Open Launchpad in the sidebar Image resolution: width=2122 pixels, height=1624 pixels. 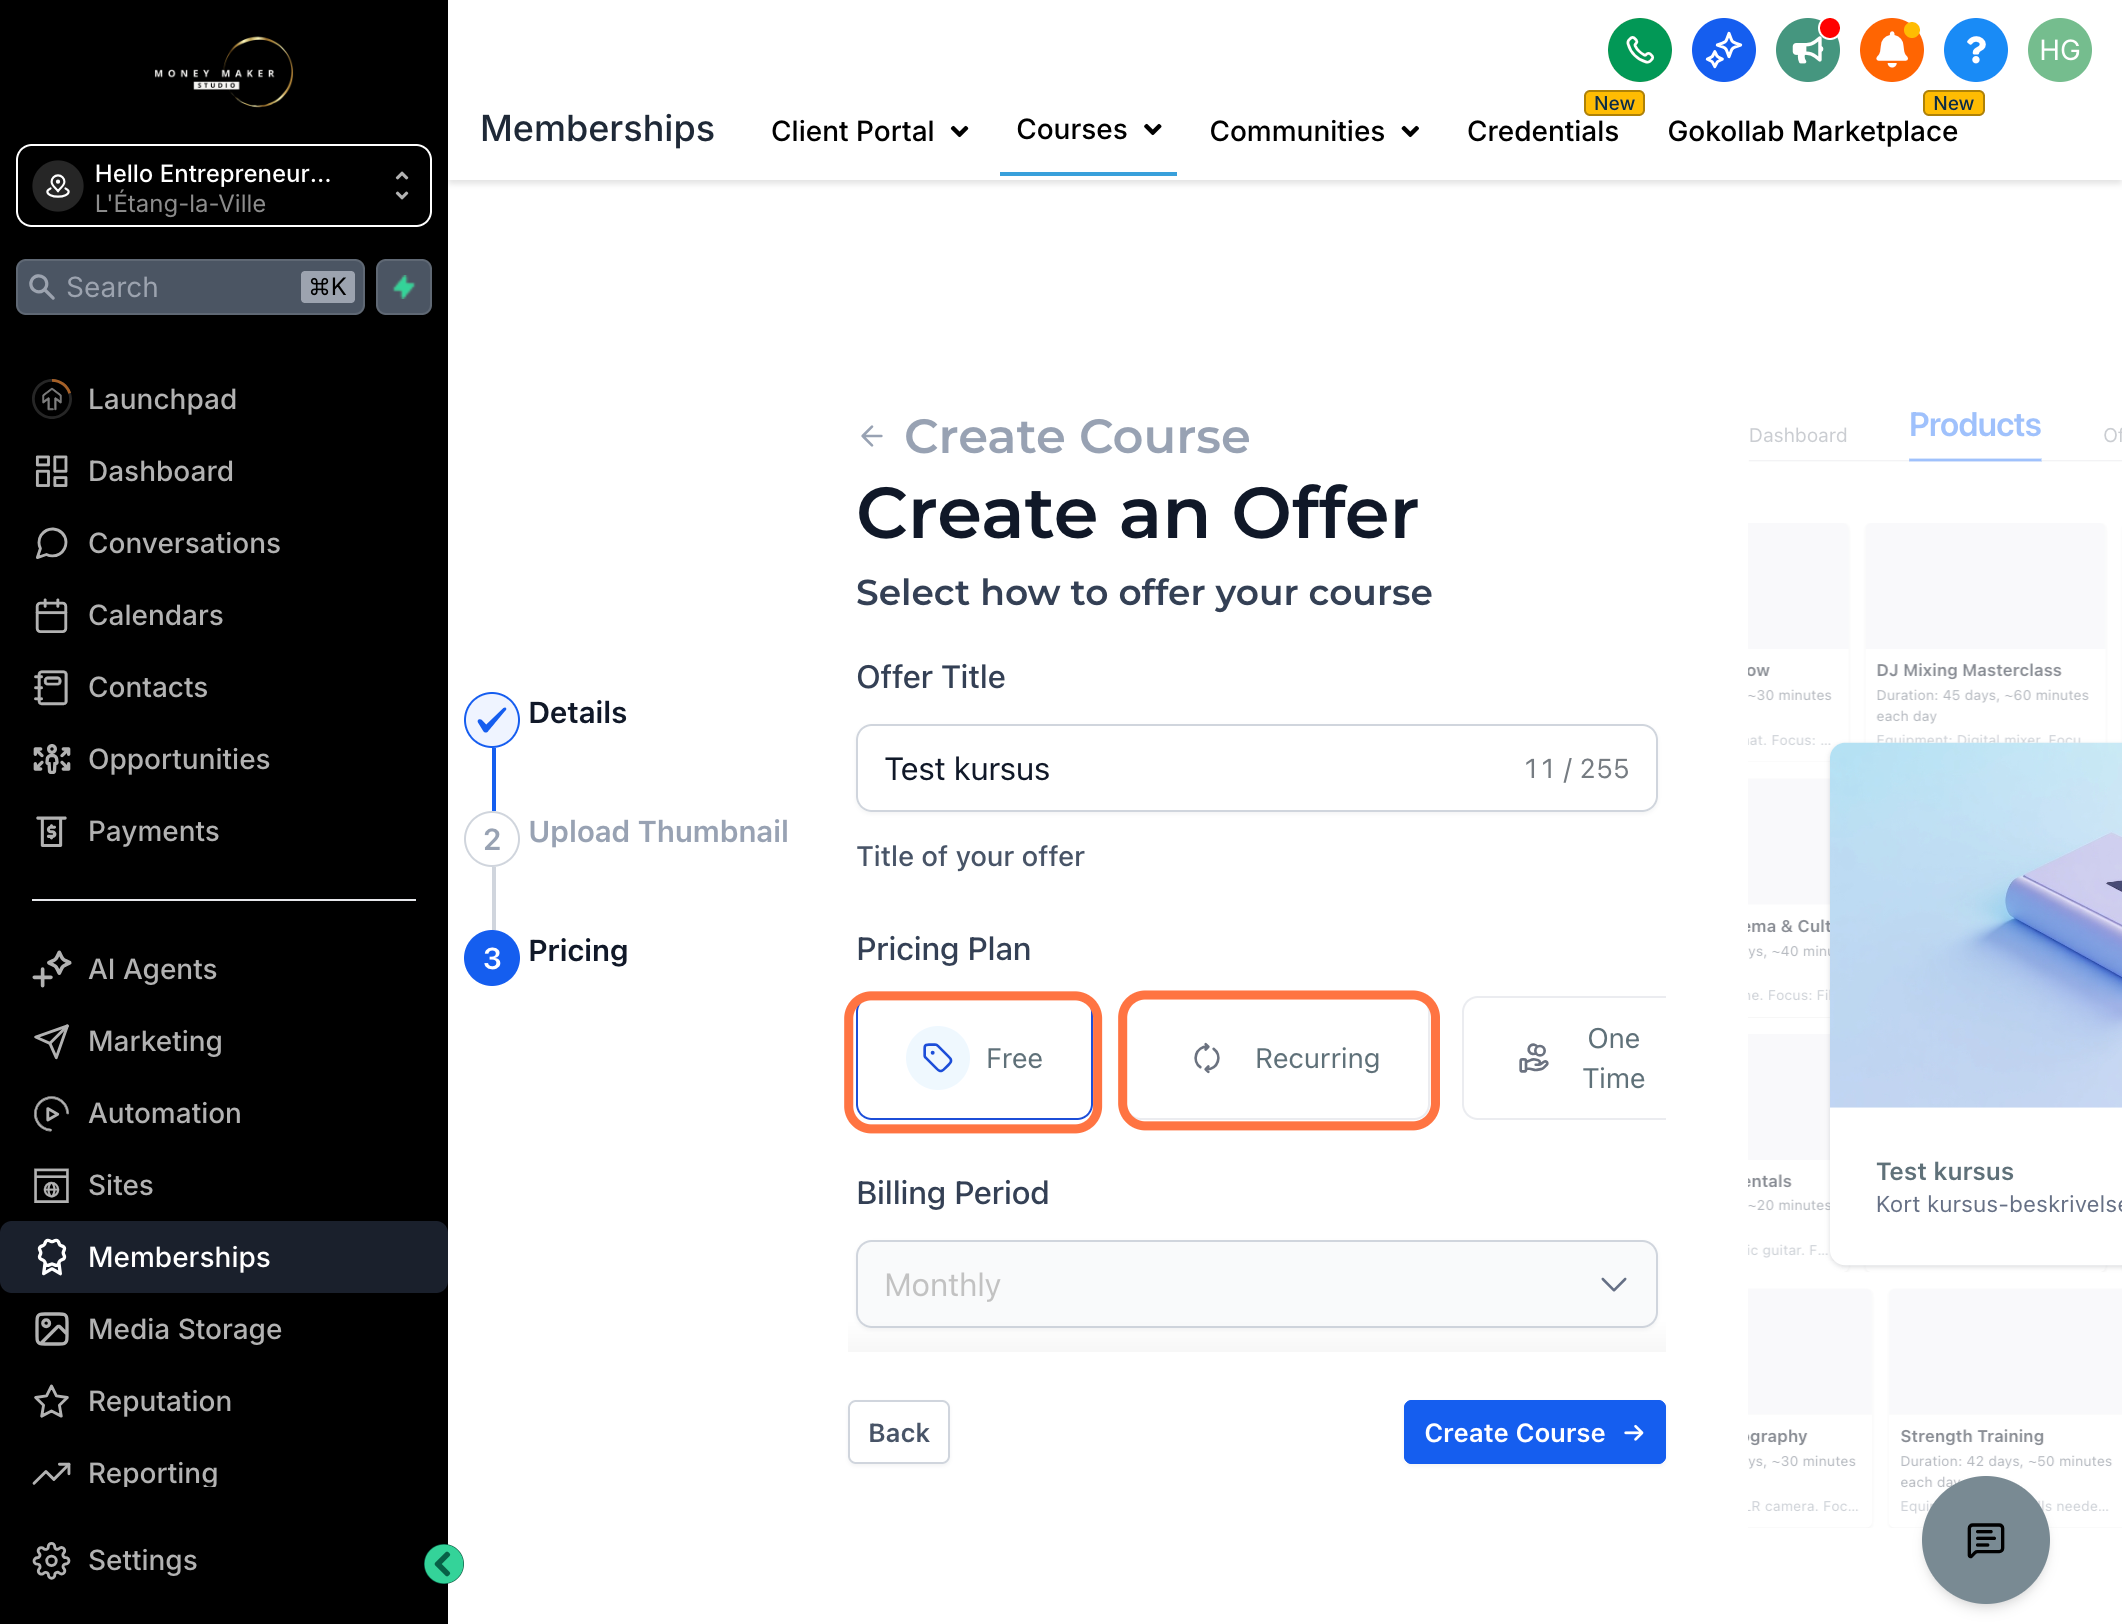click(224, 399)
